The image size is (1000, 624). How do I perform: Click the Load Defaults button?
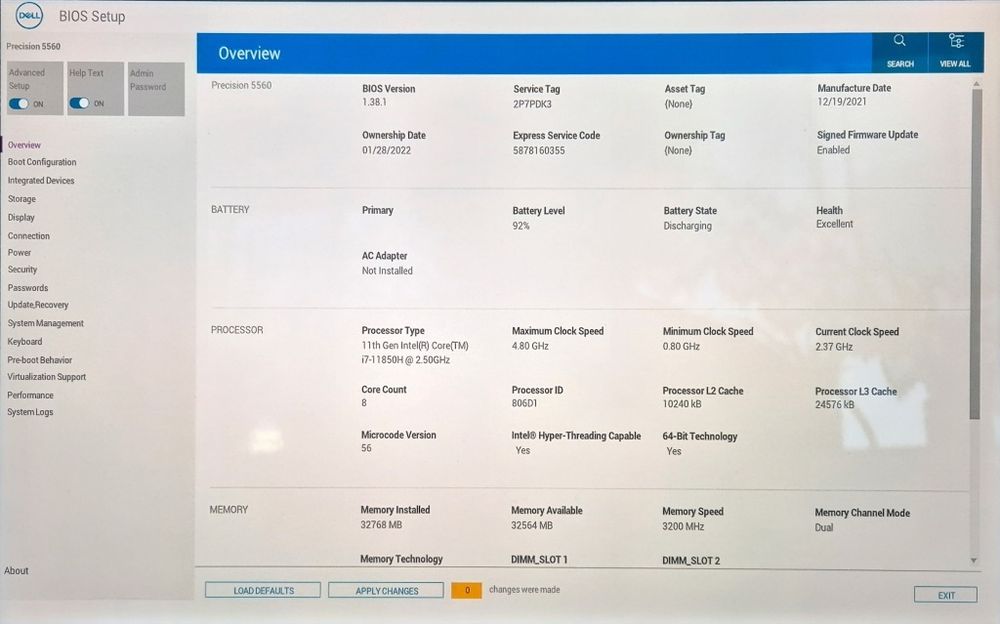click(x=263, y=590)
